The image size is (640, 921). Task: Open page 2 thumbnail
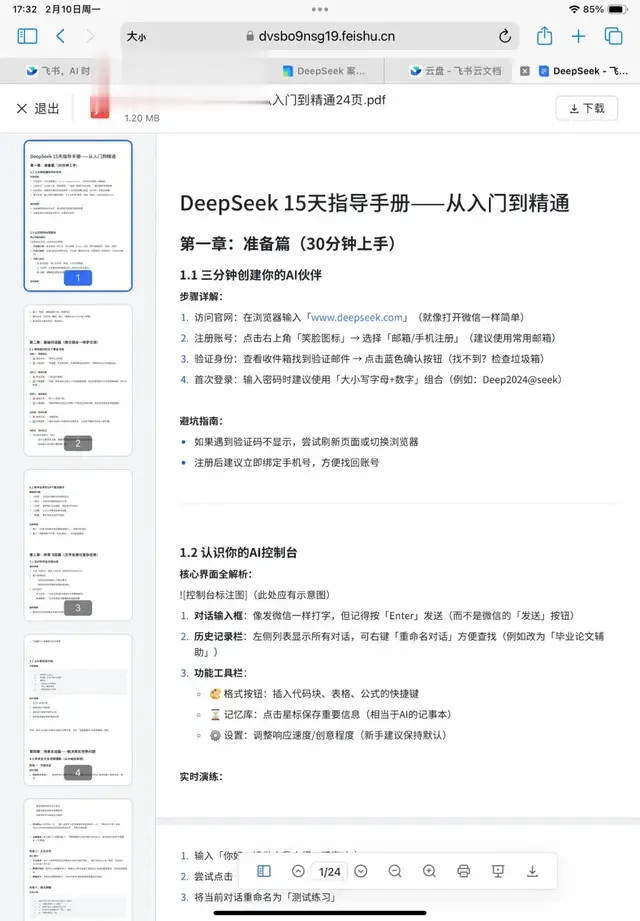78,380
